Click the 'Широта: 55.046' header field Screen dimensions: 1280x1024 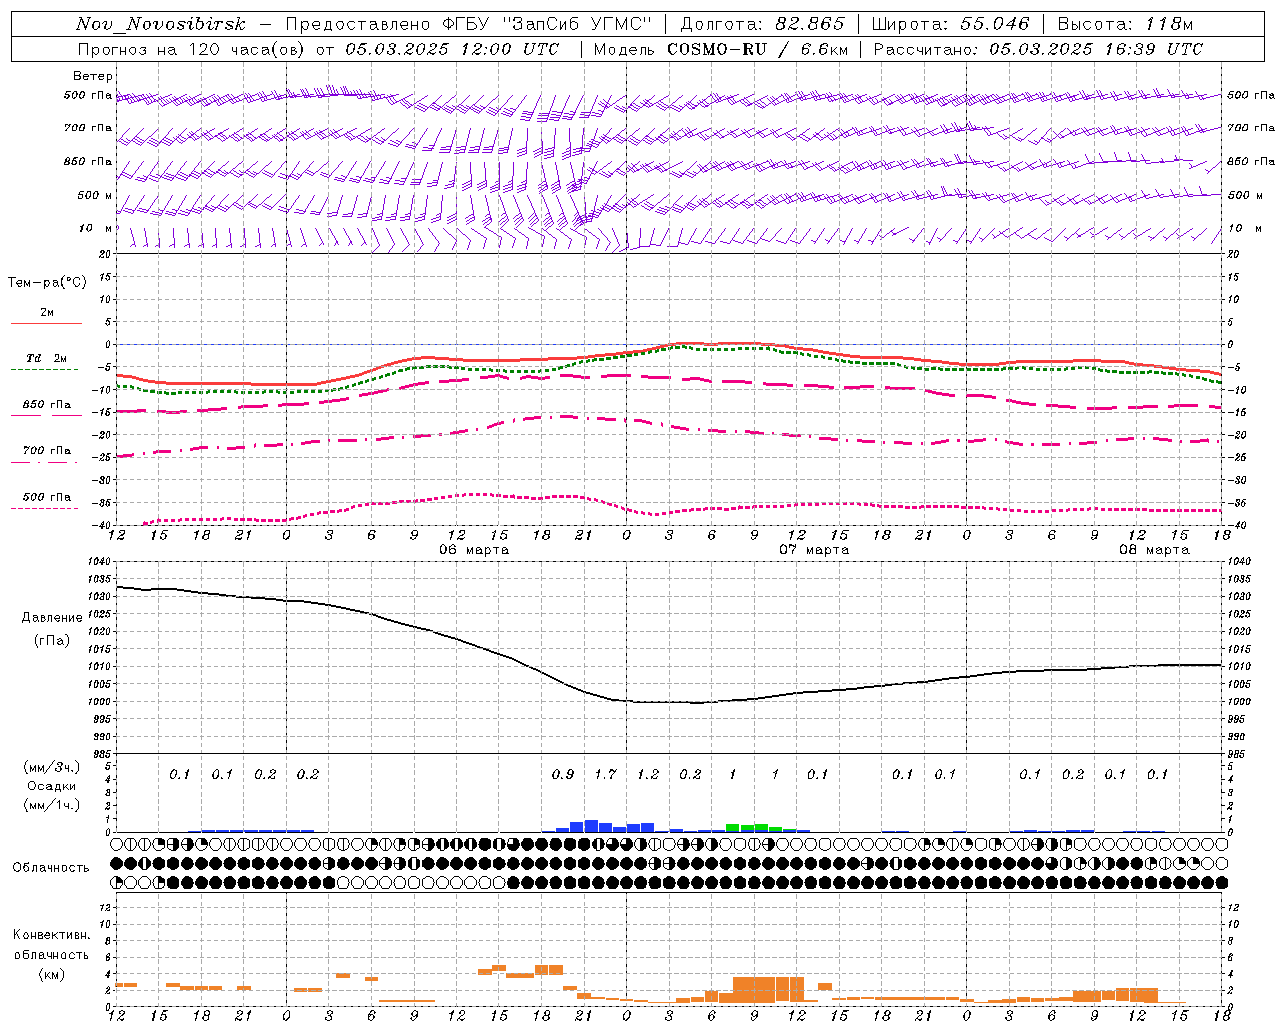click(950, 24)
